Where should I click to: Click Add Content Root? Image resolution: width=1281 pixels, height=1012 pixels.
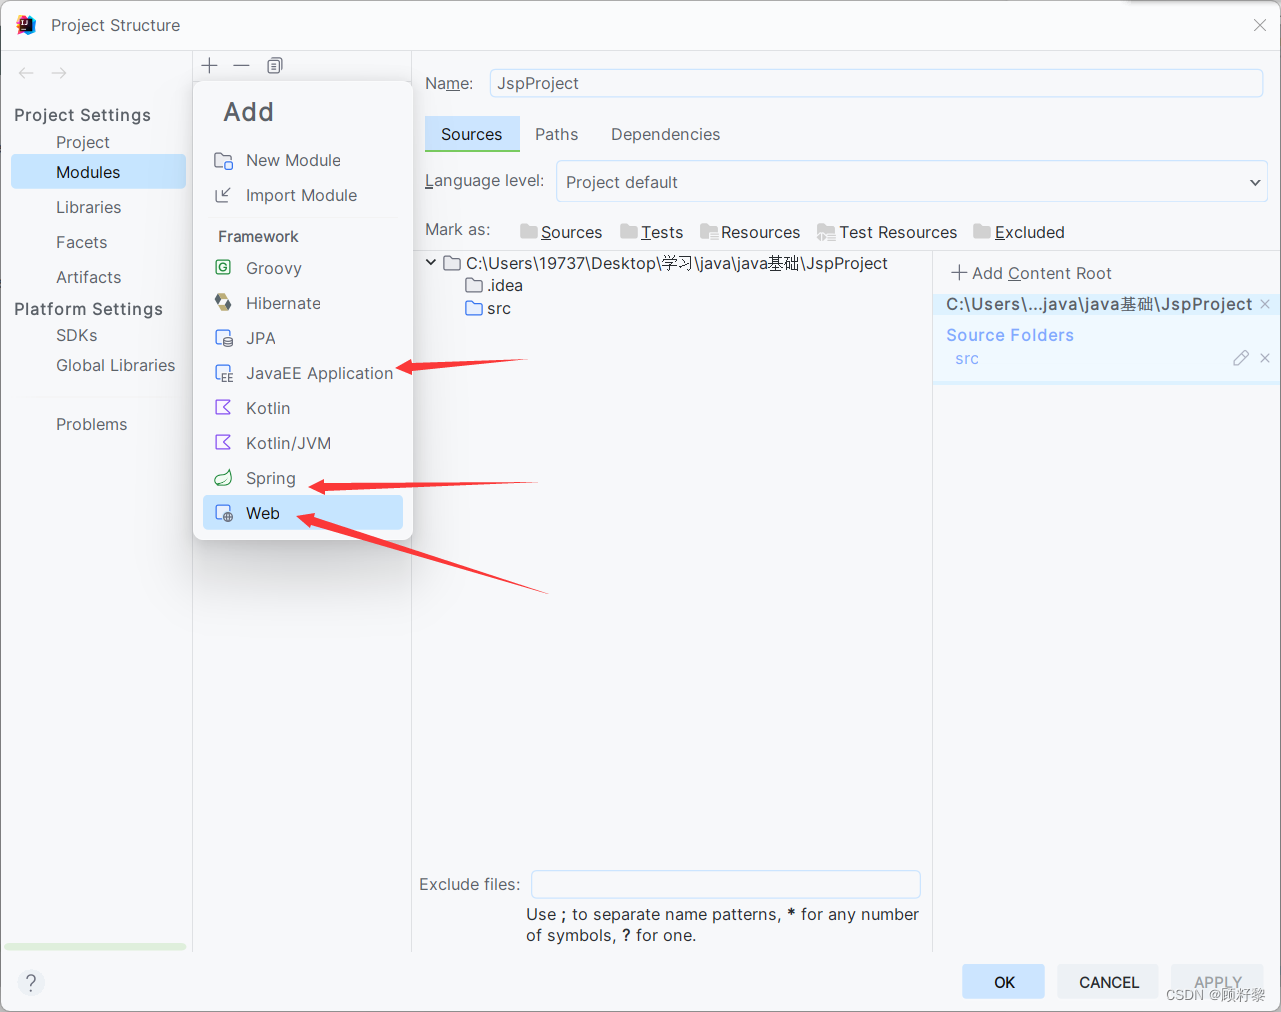1031,273
